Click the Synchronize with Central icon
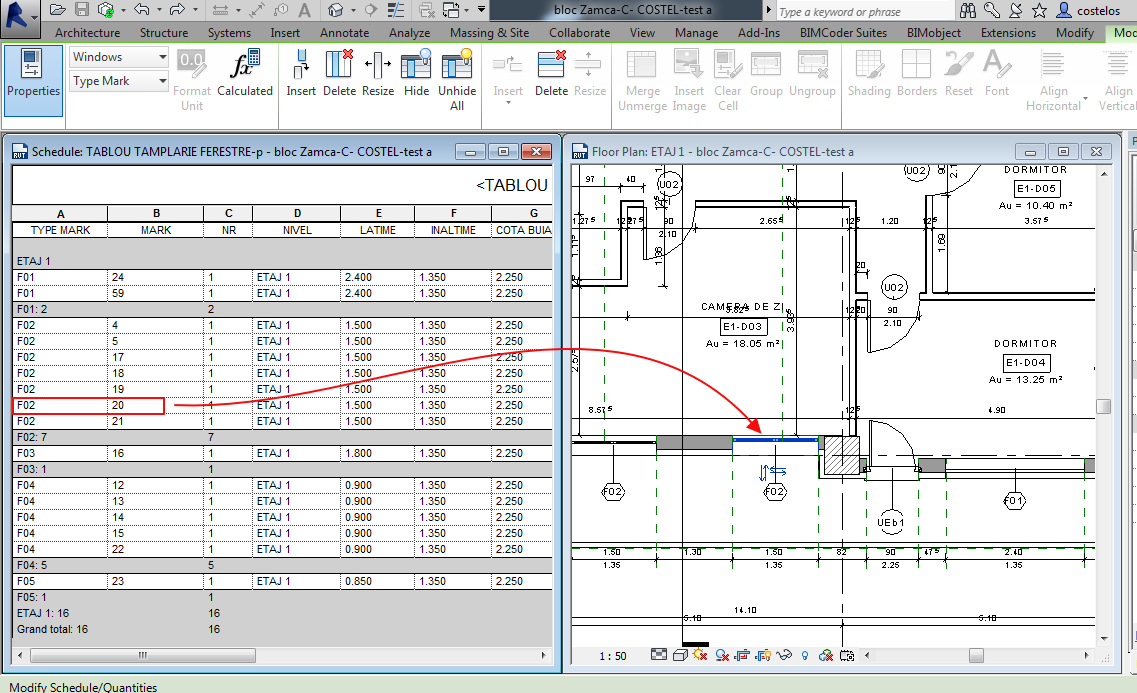The height and width of the screenshot is (693, 1137). click(x=106, y=10)
